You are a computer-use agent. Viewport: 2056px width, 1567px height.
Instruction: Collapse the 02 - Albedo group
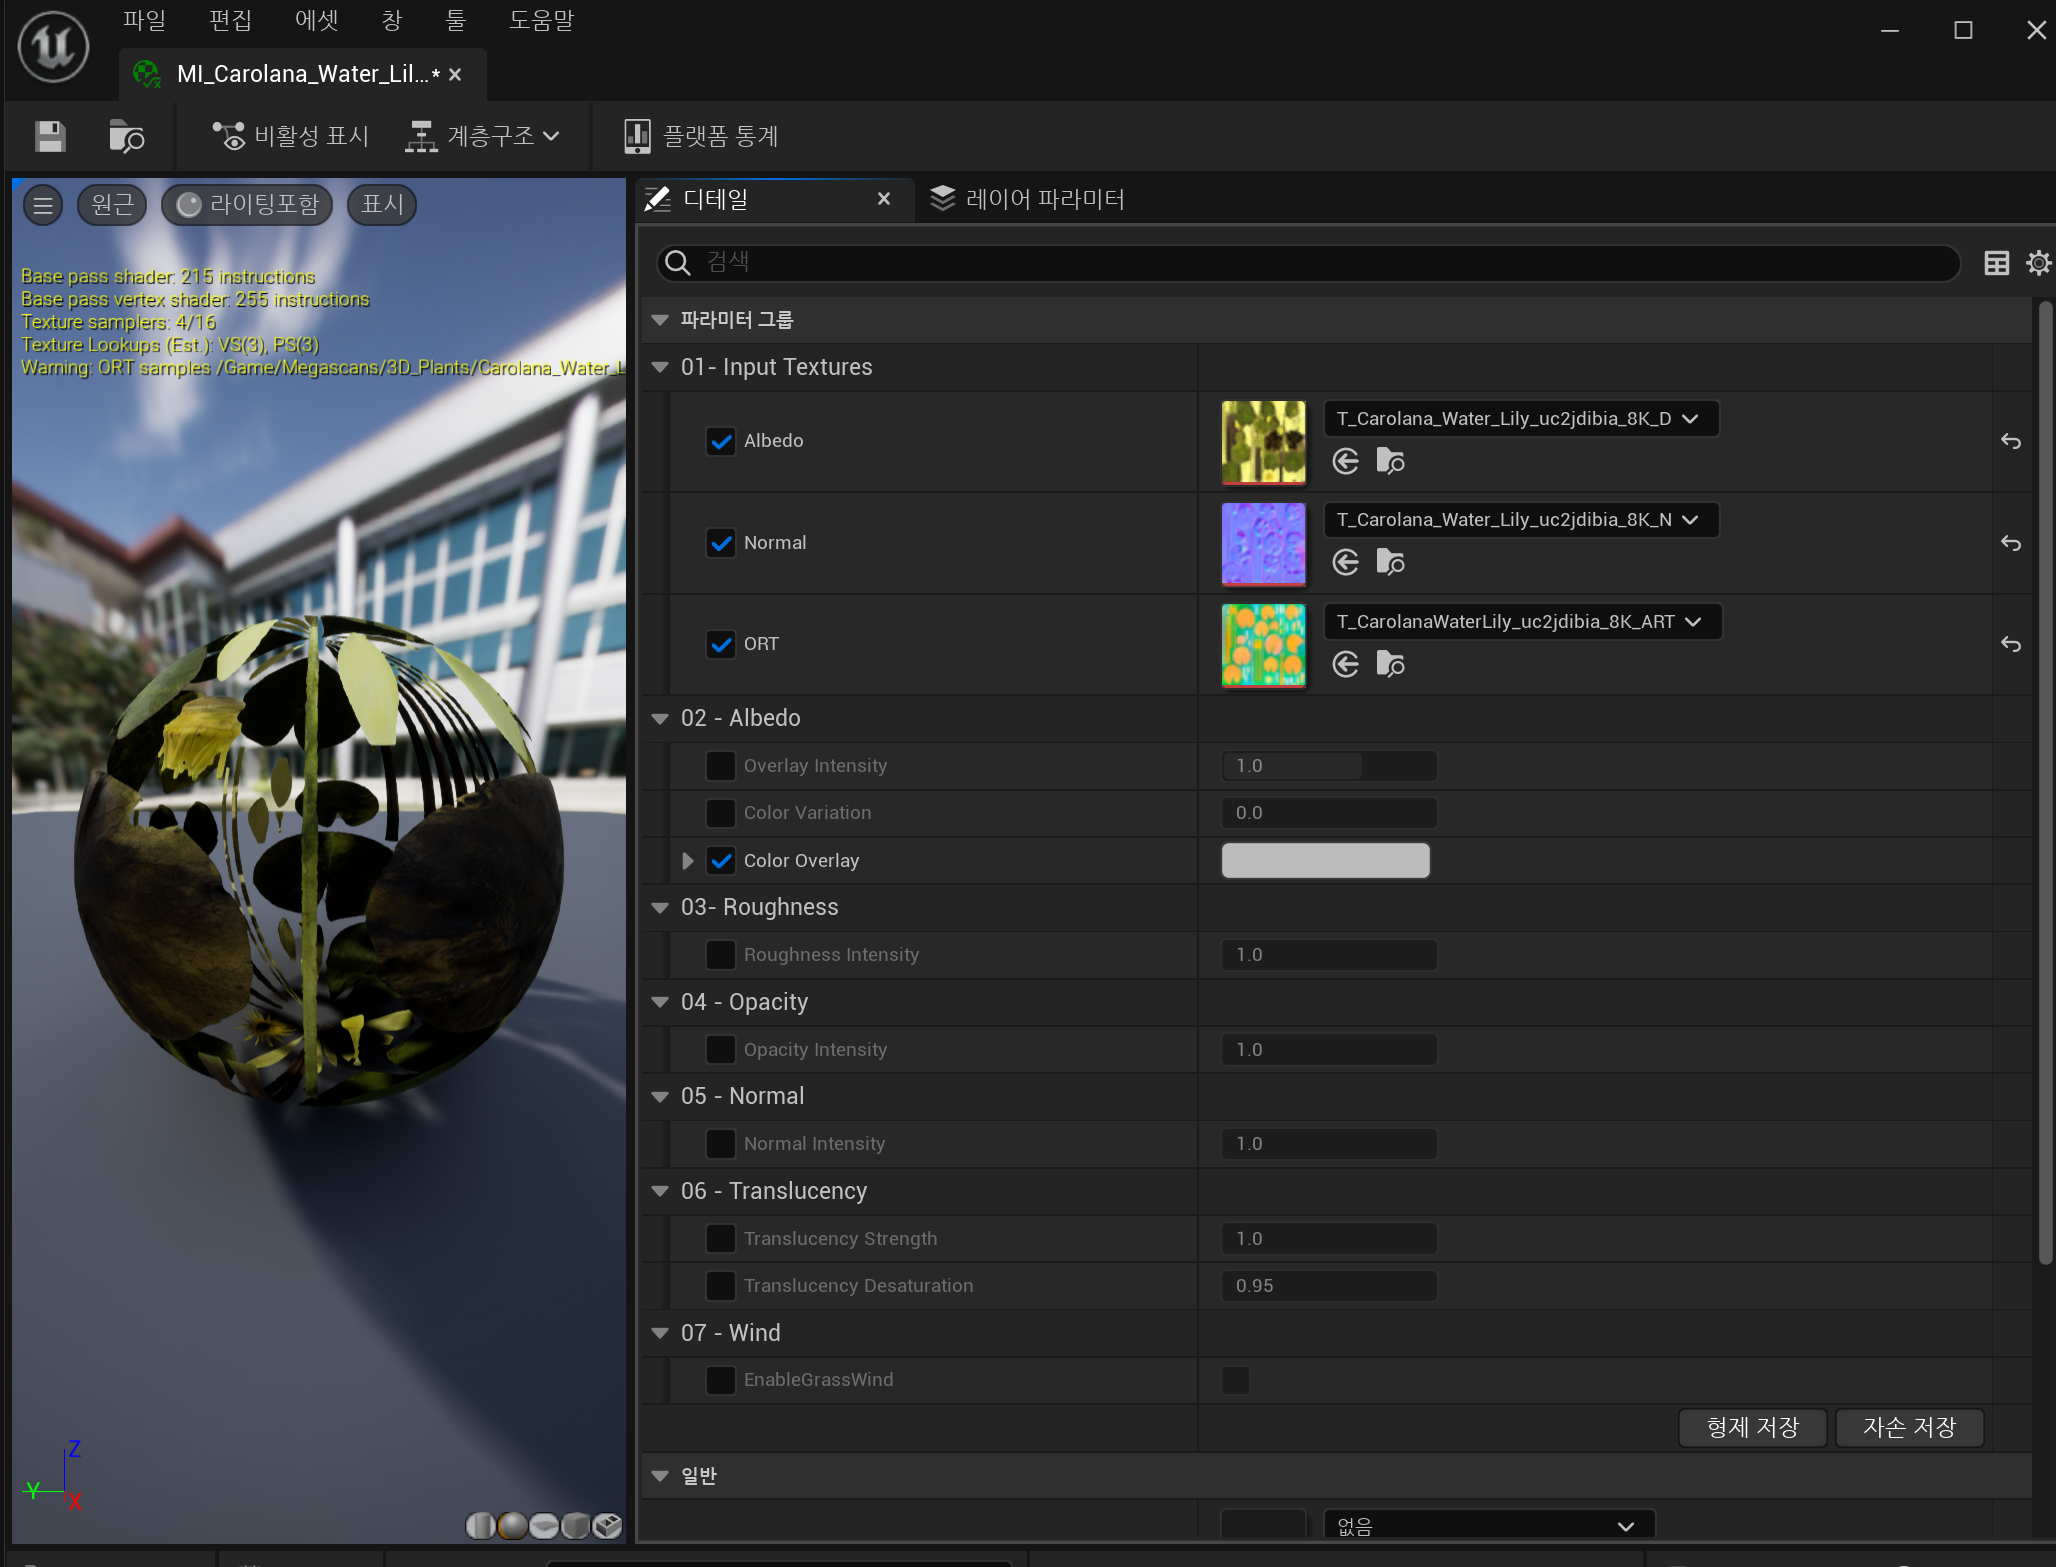[x=660, y=718]
